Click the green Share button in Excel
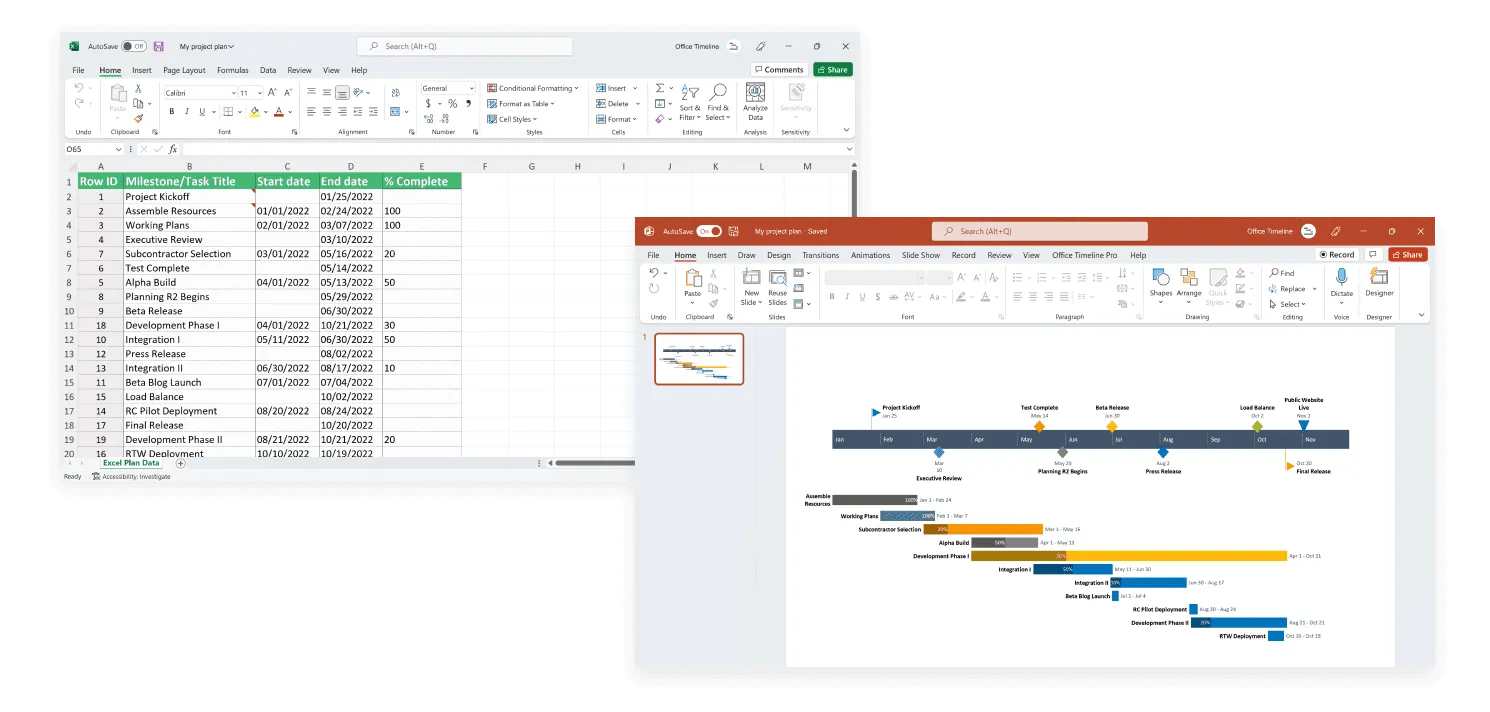 click(832, 70)
